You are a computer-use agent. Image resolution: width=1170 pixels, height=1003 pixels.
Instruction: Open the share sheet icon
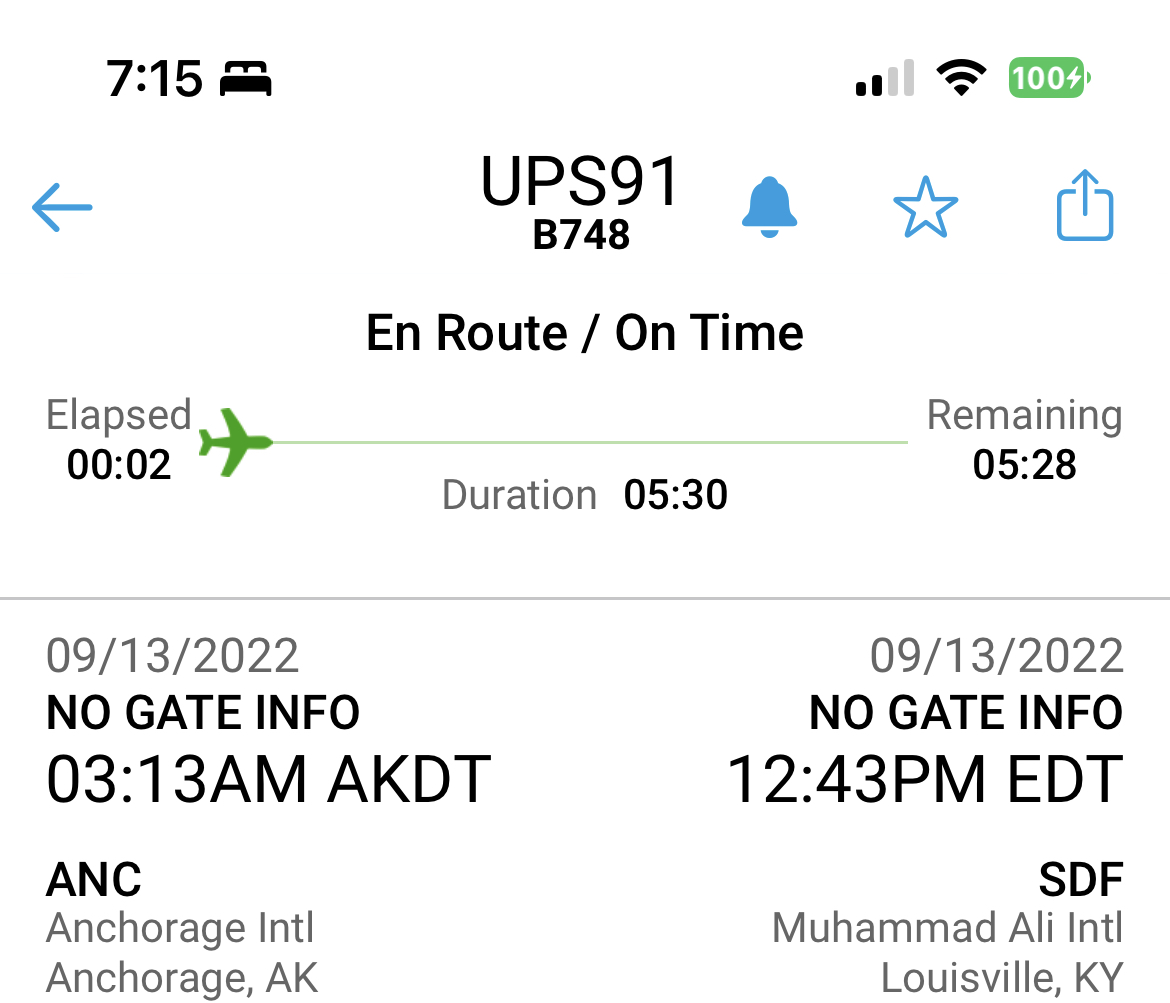[1085, 206]
